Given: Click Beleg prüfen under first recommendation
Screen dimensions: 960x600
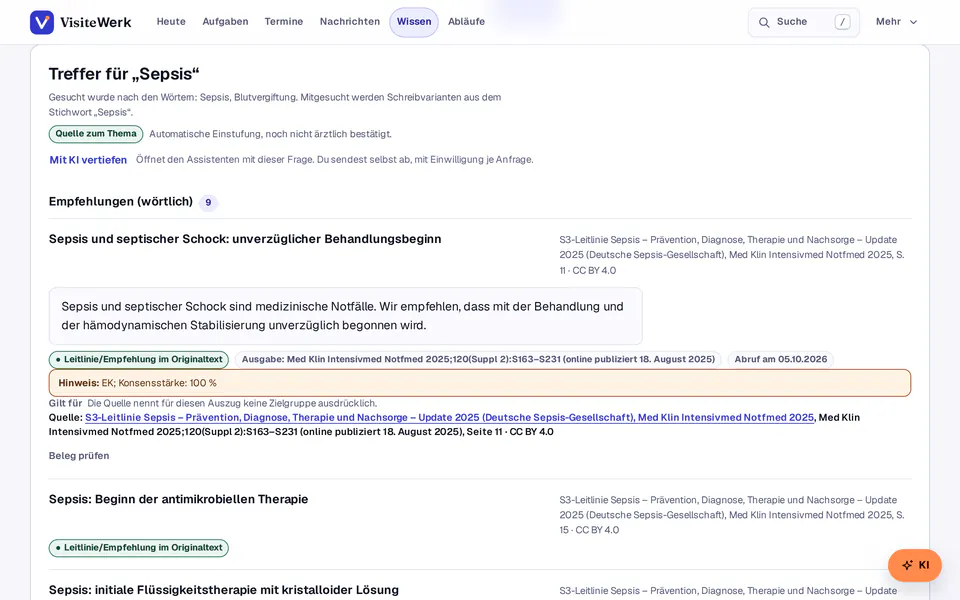Looking at the screenshot, I should click(x=79, y=456).
